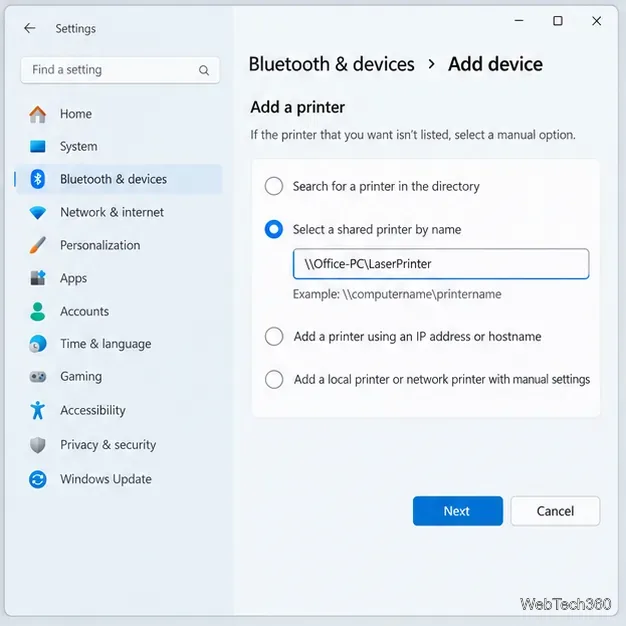Click the Accessibility figure icon
Screen dimensions: 626x626
pos(38,410)
